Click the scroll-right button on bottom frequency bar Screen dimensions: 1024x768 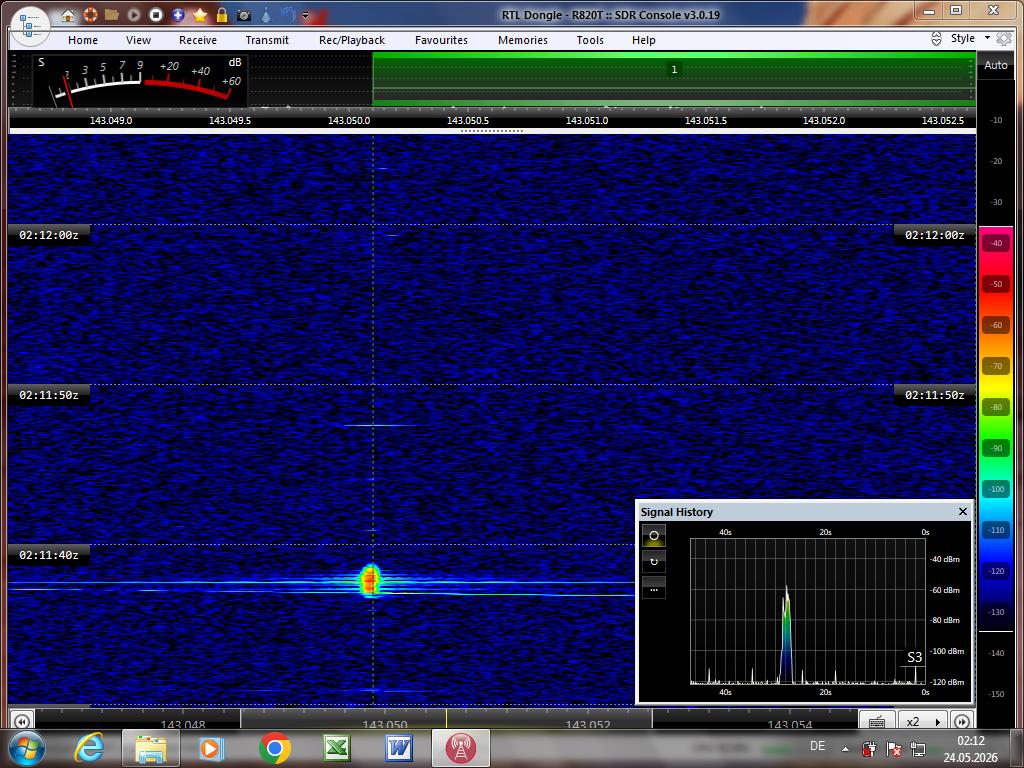click(962, 721)
